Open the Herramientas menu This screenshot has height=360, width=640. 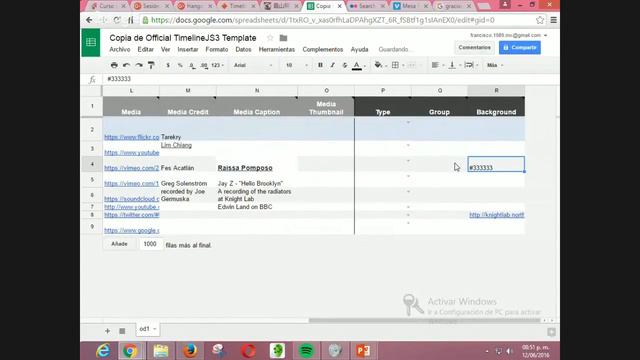(x=276, y=49)
